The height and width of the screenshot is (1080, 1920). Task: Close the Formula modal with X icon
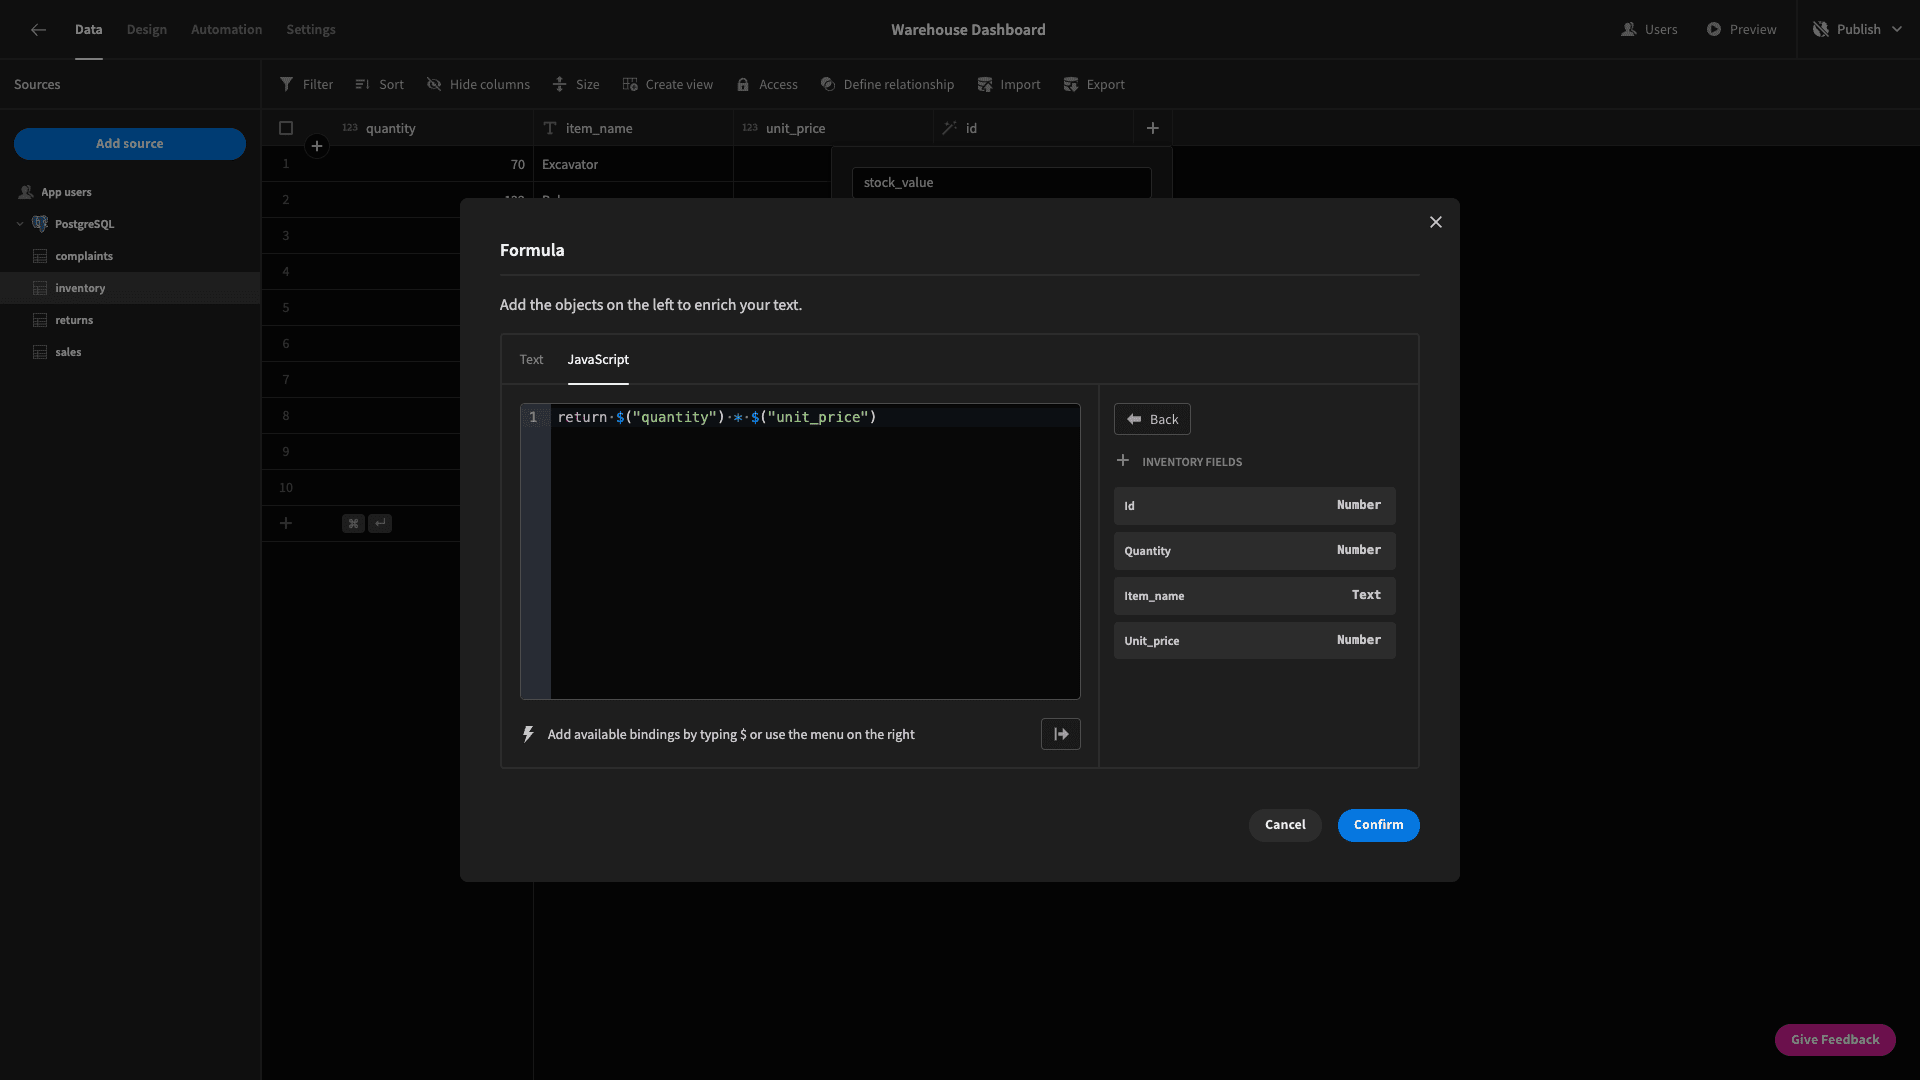(x=1436, y=222)
